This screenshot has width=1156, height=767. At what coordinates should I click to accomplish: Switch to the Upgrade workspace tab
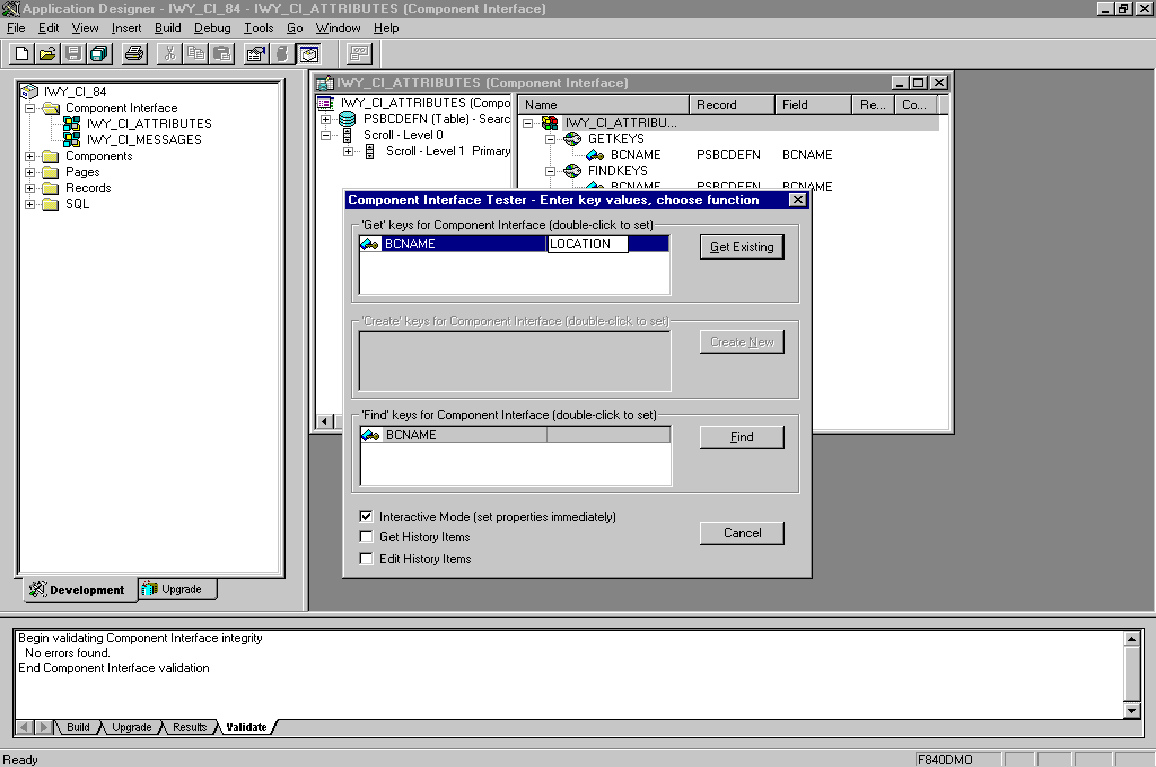tap(178, 589)
